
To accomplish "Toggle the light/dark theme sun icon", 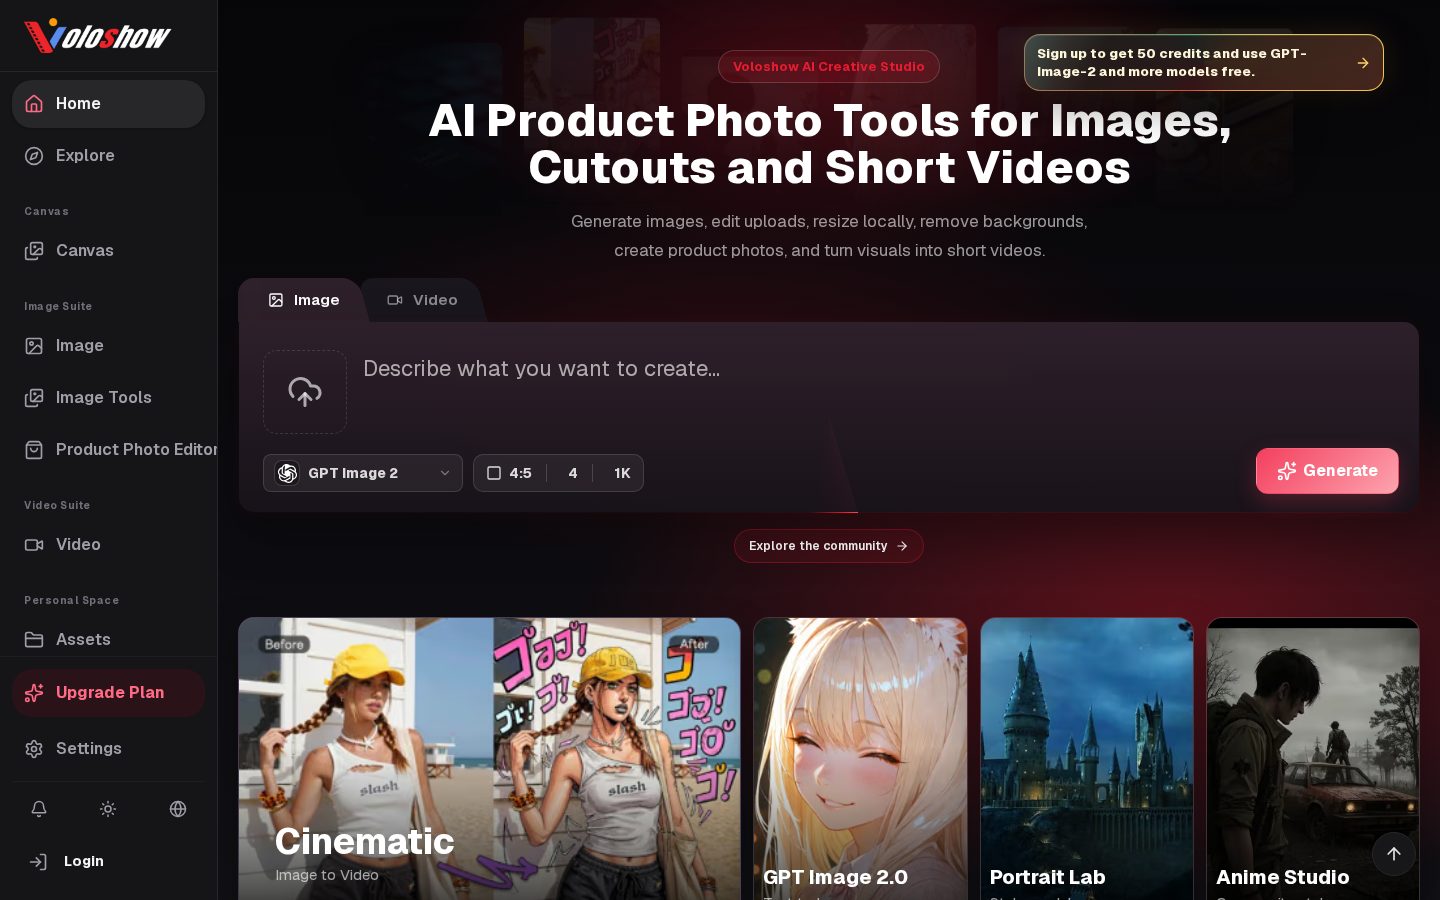I will (x=108, y=809).
